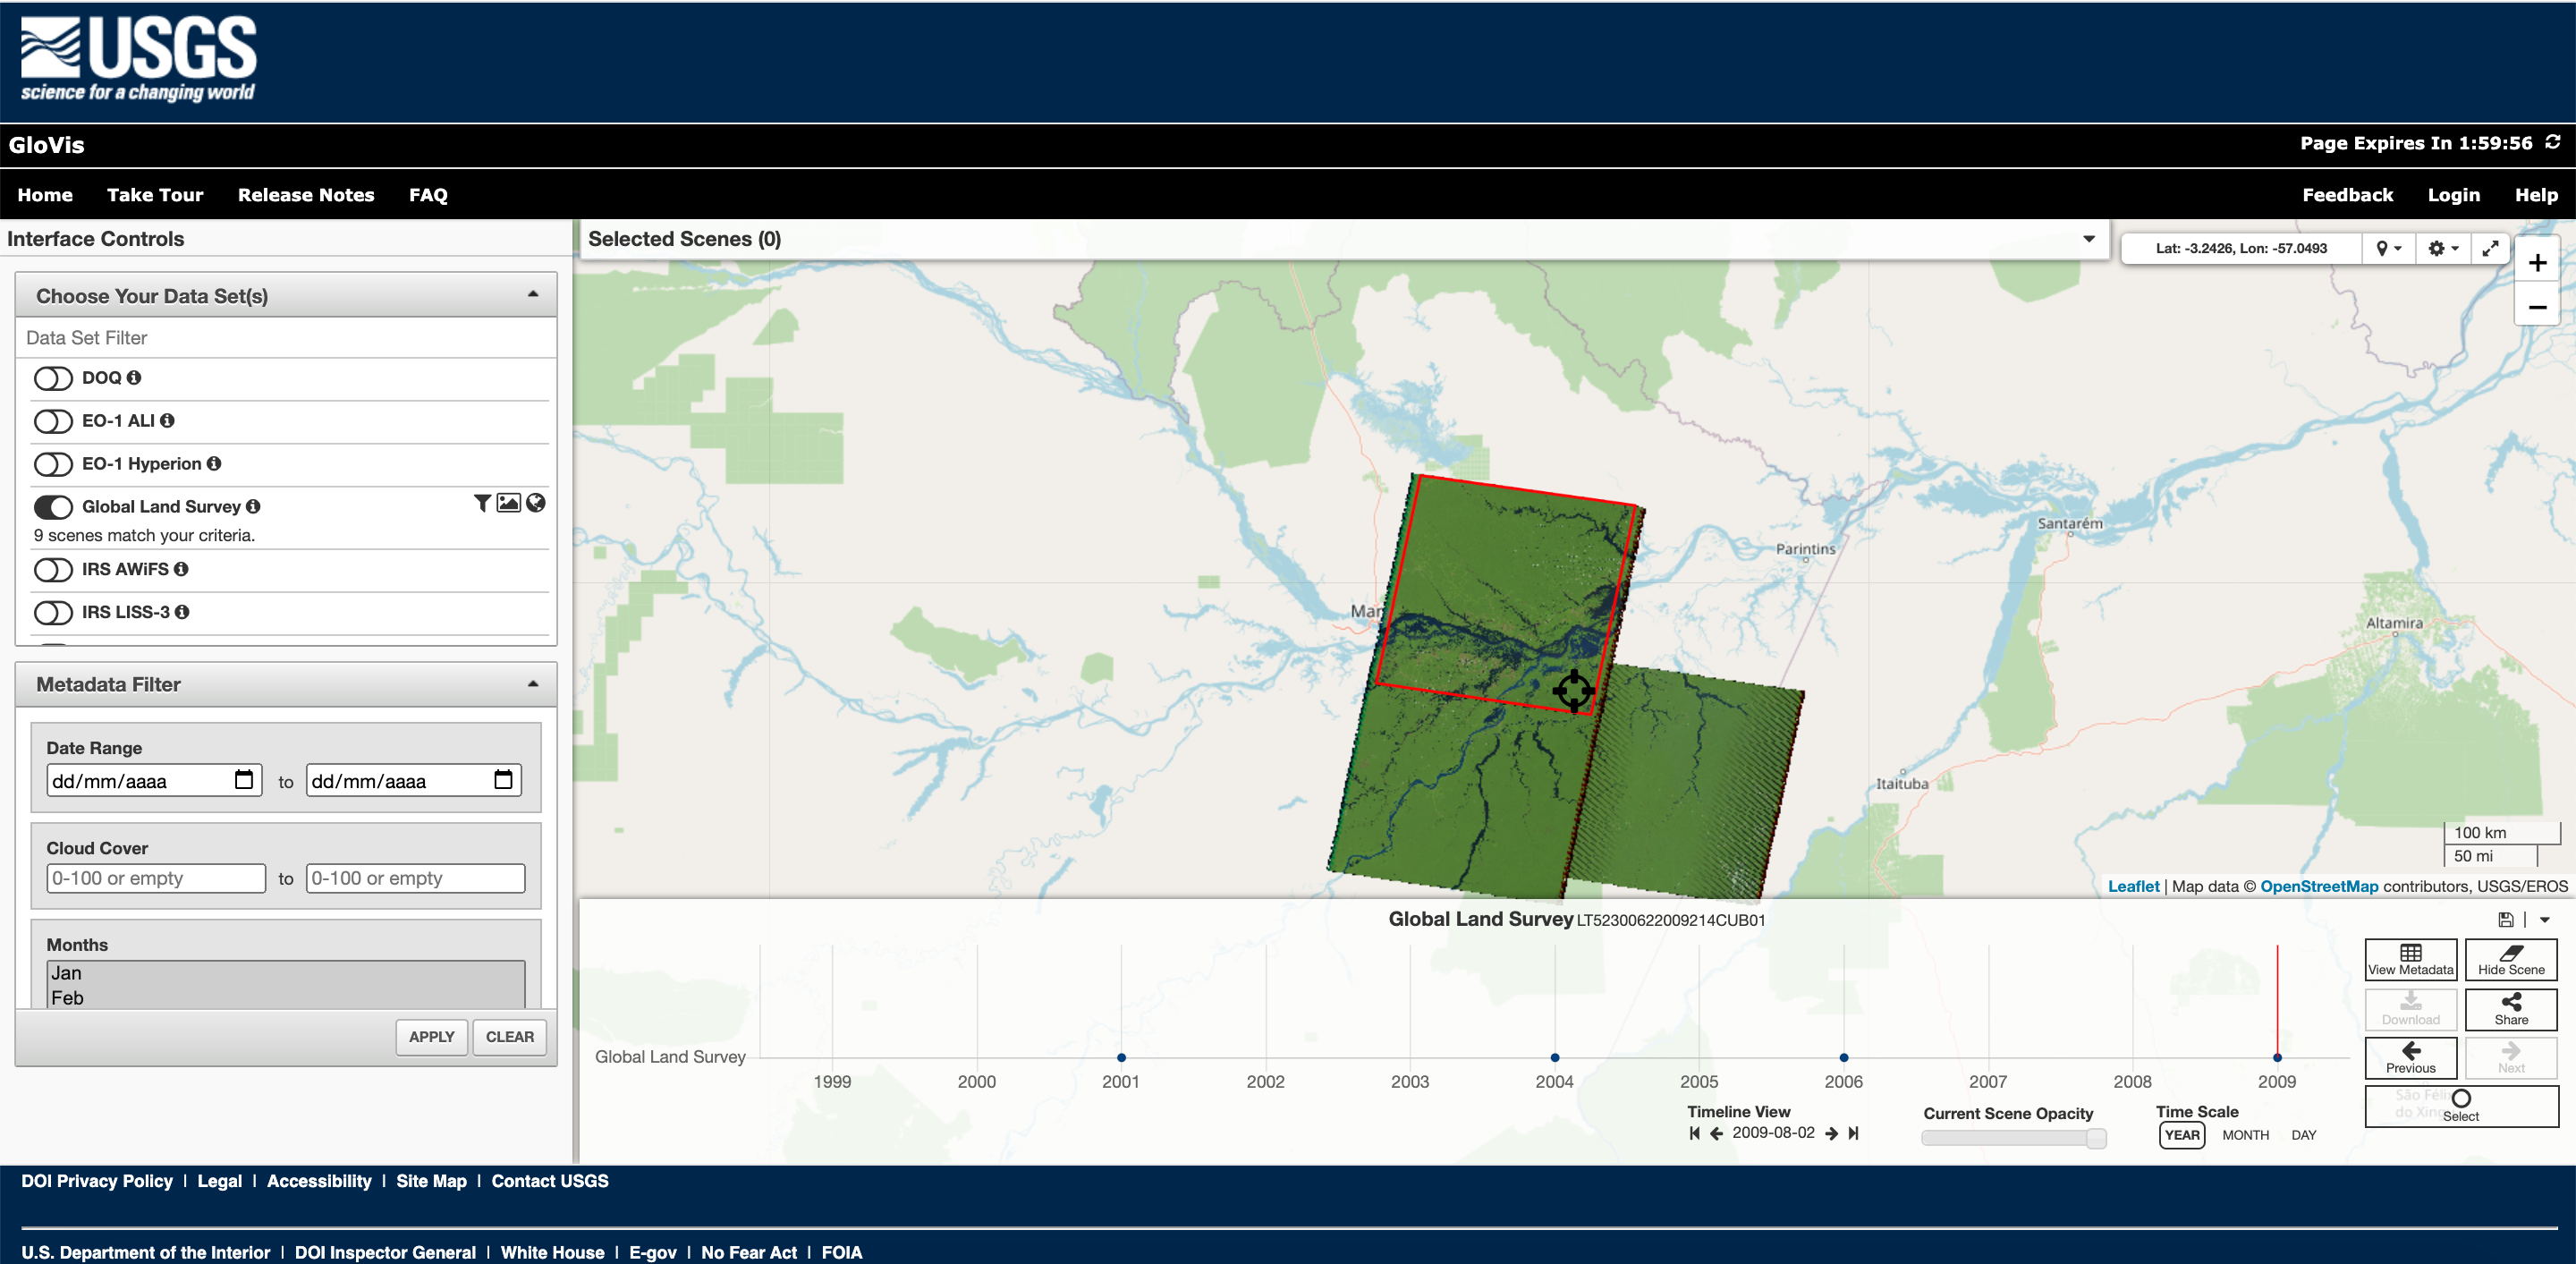Step to previous date in Timeline View
Screen dimensions: 2576x1264
1717,1133
